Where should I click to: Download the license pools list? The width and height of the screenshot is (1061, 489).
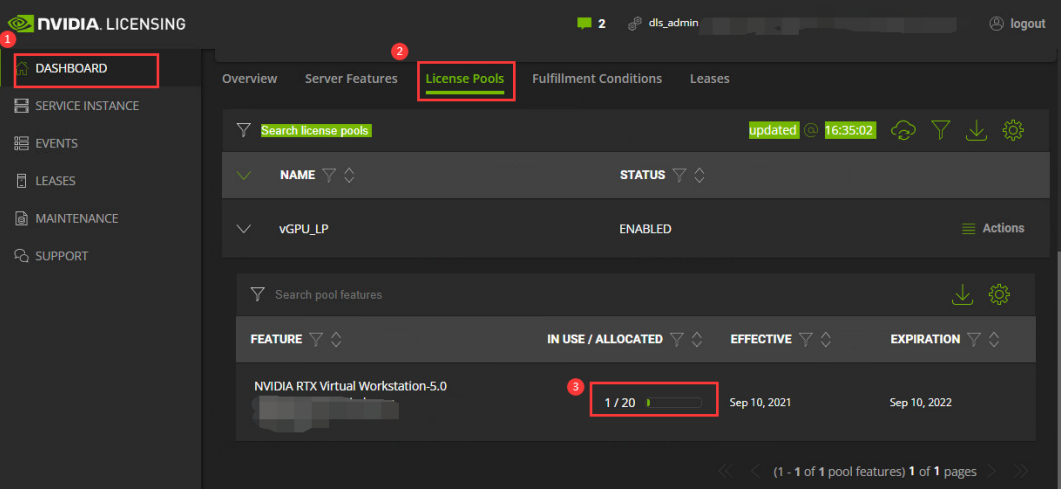coord(976,131)
